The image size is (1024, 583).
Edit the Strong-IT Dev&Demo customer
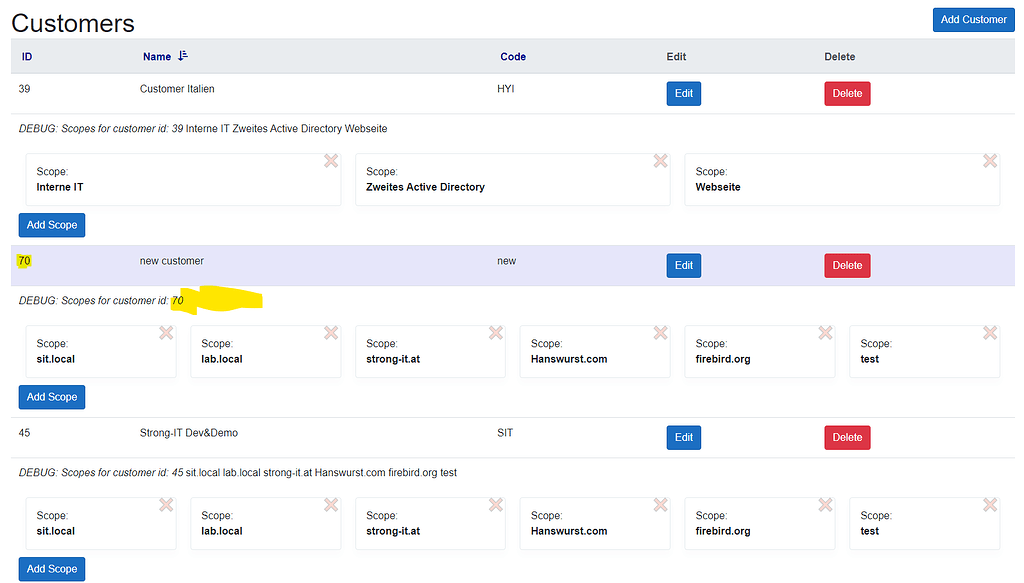coord(684,438)
